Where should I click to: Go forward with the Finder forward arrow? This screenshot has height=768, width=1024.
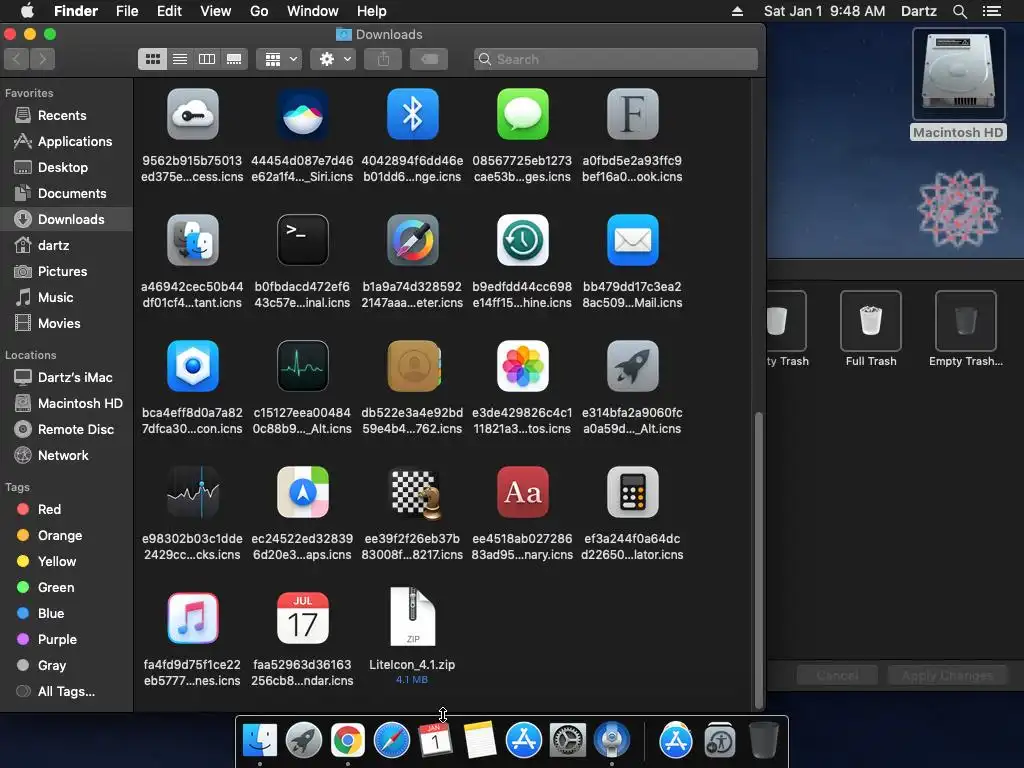click(42, 59)
